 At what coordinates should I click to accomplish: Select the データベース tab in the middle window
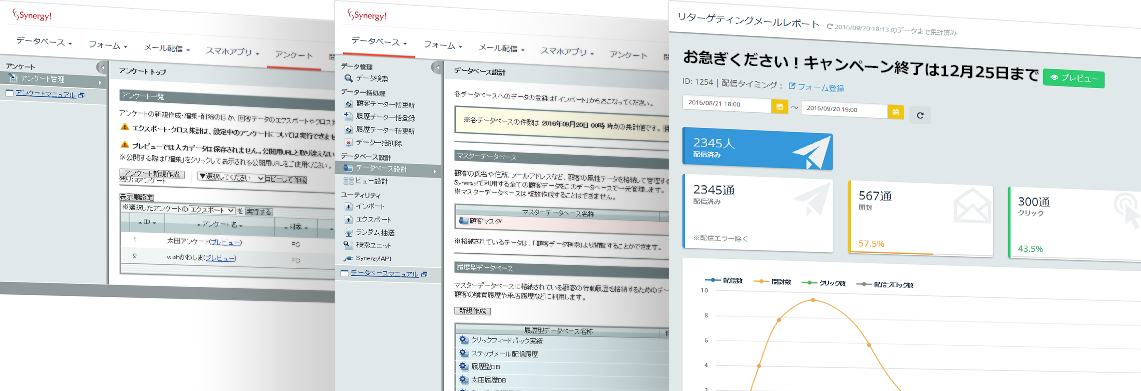[378, 42]
